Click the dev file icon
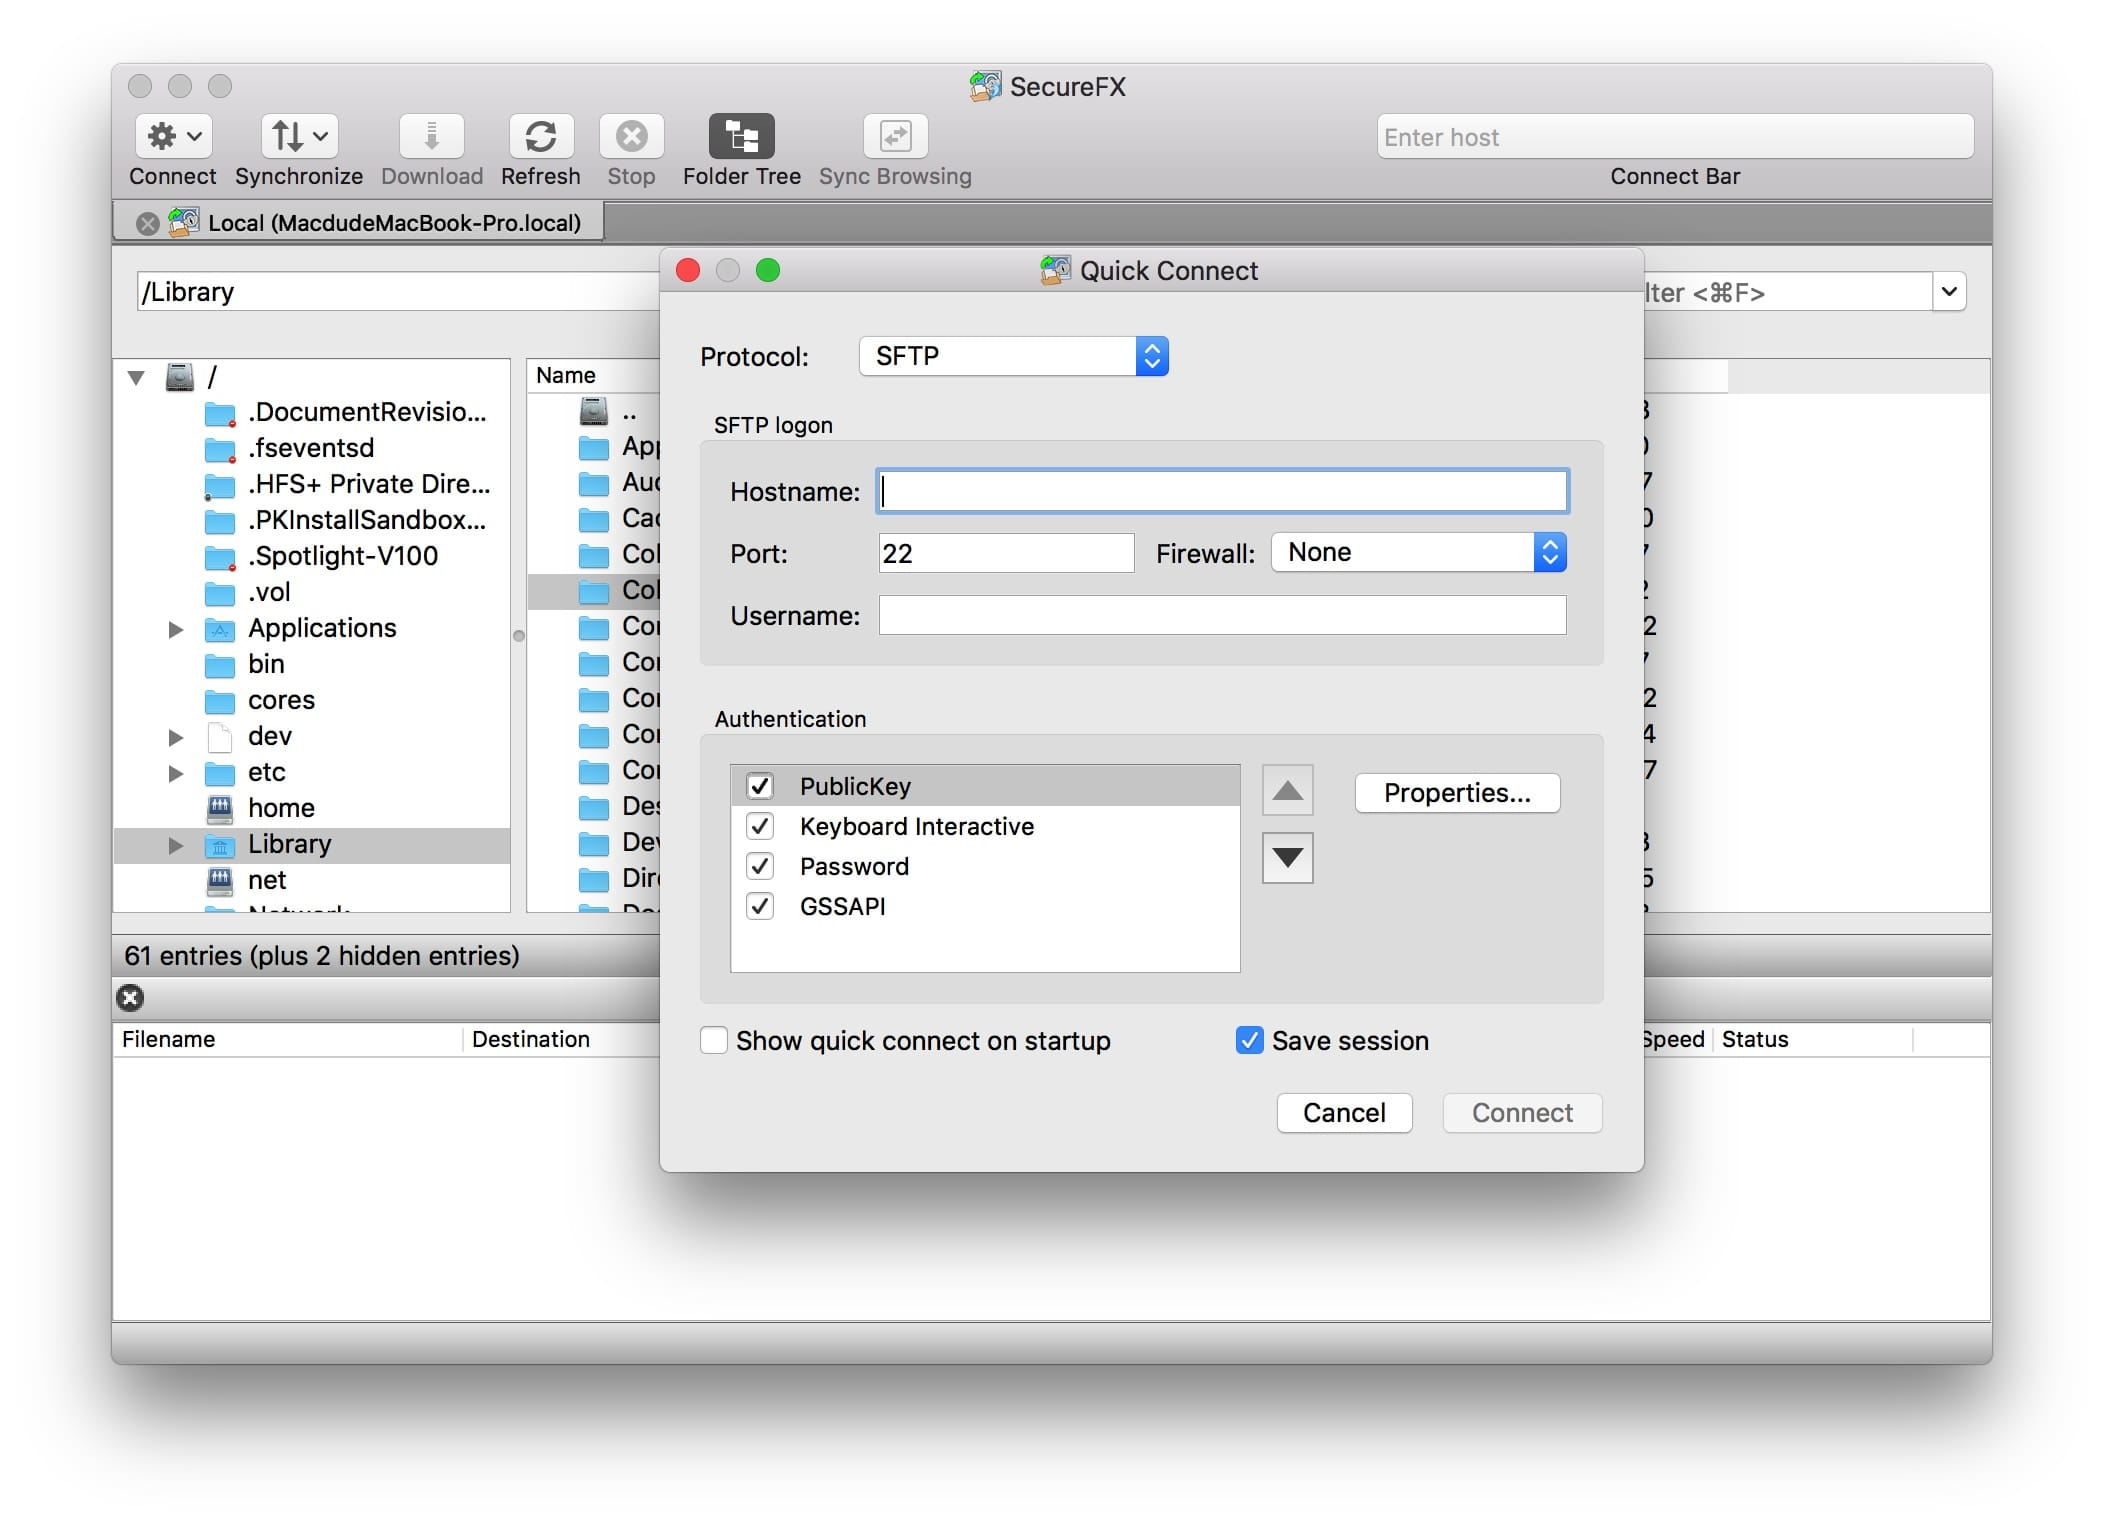Viewport: 2104px width, 1524px height. coord(219,737)
